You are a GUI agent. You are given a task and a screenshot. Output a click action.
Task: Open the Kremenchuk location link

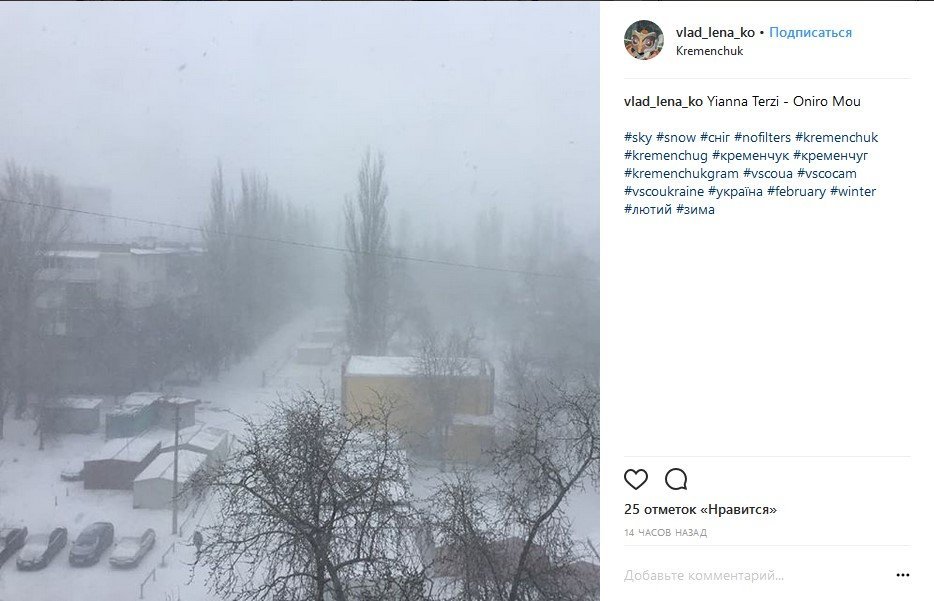pyautogui.click(x=709, y=51)
